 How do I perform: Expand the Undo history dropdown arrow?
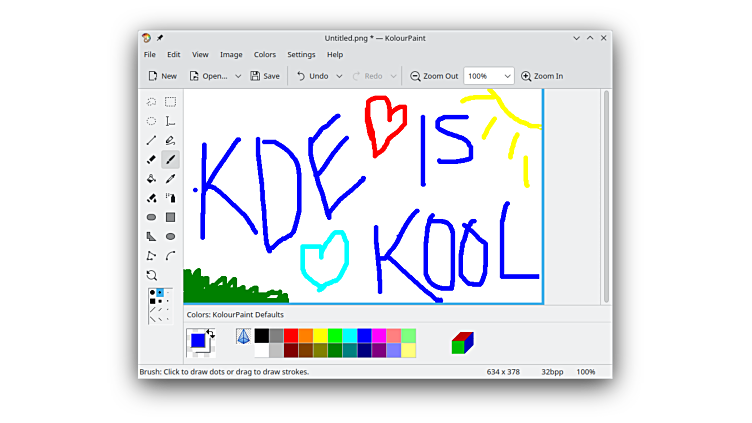coord(339,76)
